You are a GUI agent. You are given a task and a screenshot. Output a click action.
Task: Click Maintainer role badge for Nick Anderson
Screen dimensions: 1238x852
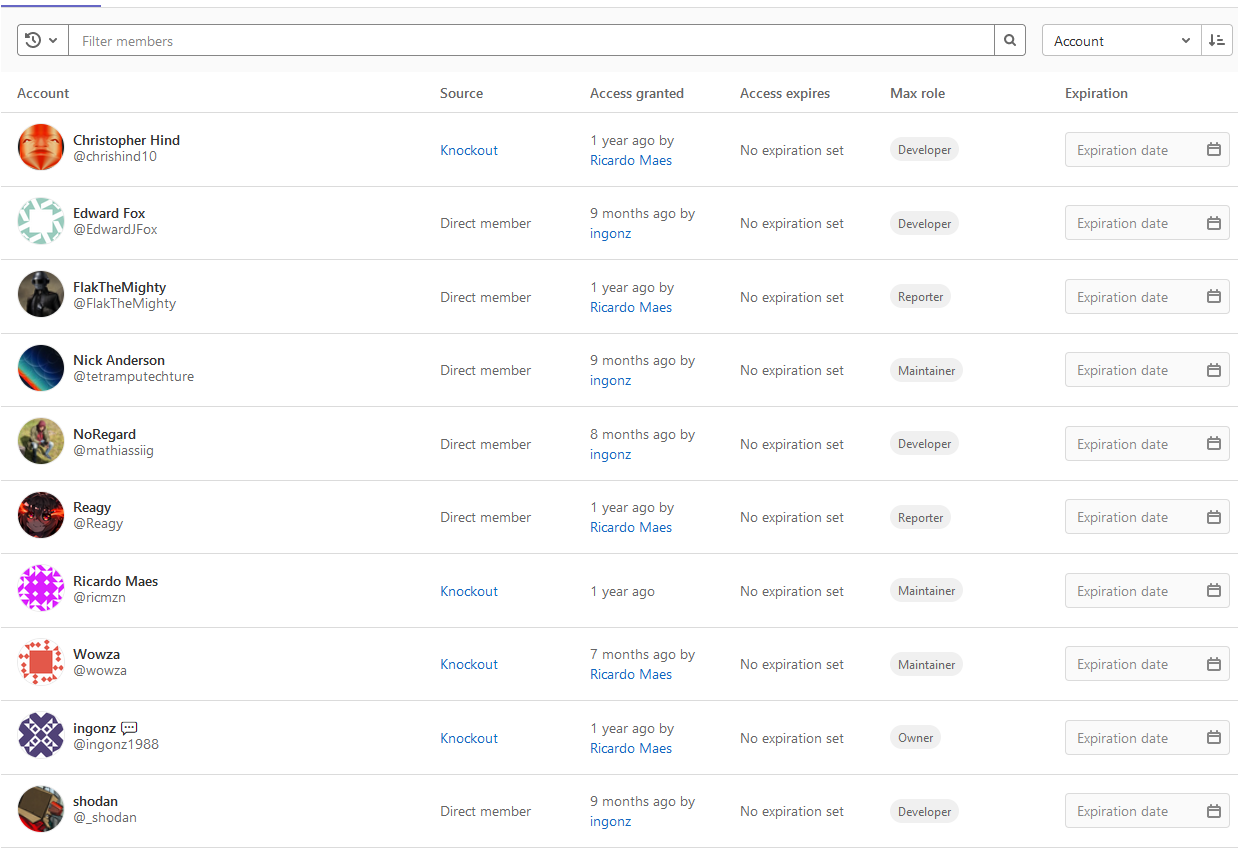(x=926, y=370)
